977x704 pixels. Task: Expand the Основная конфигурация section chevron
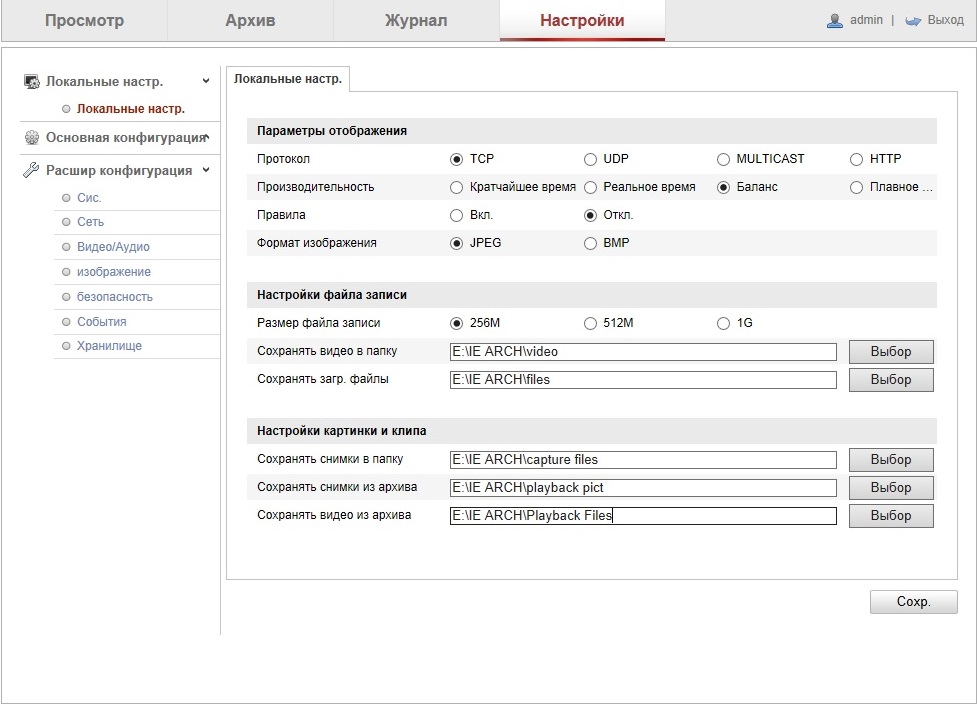pyautogui.click(x=207, y=137)
